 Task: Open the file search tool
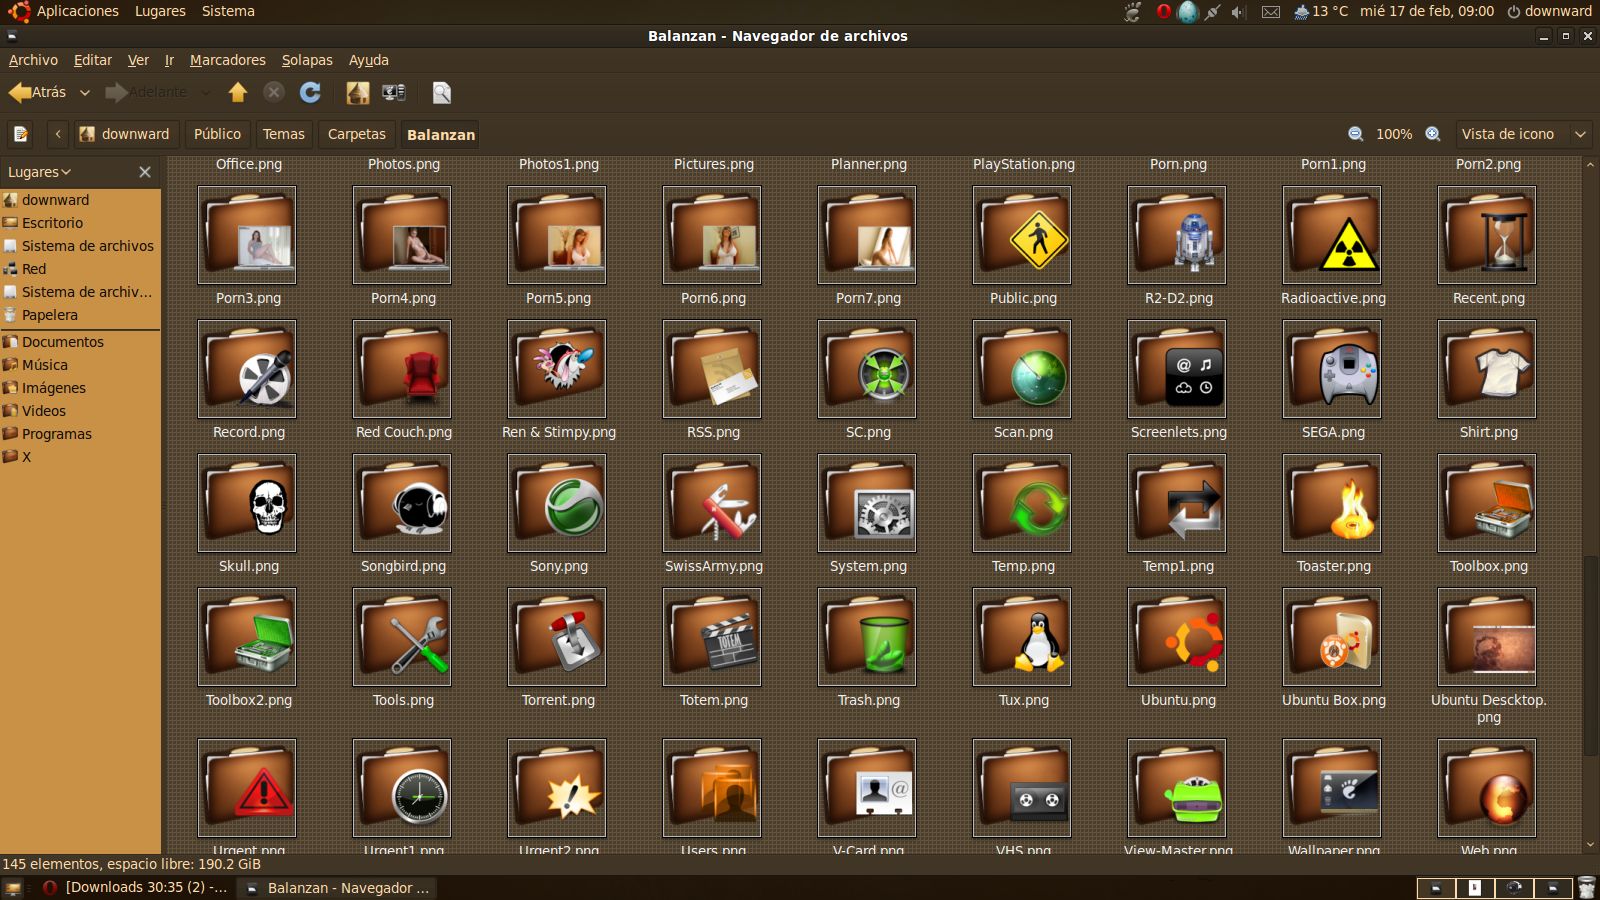tap(441, 92)
